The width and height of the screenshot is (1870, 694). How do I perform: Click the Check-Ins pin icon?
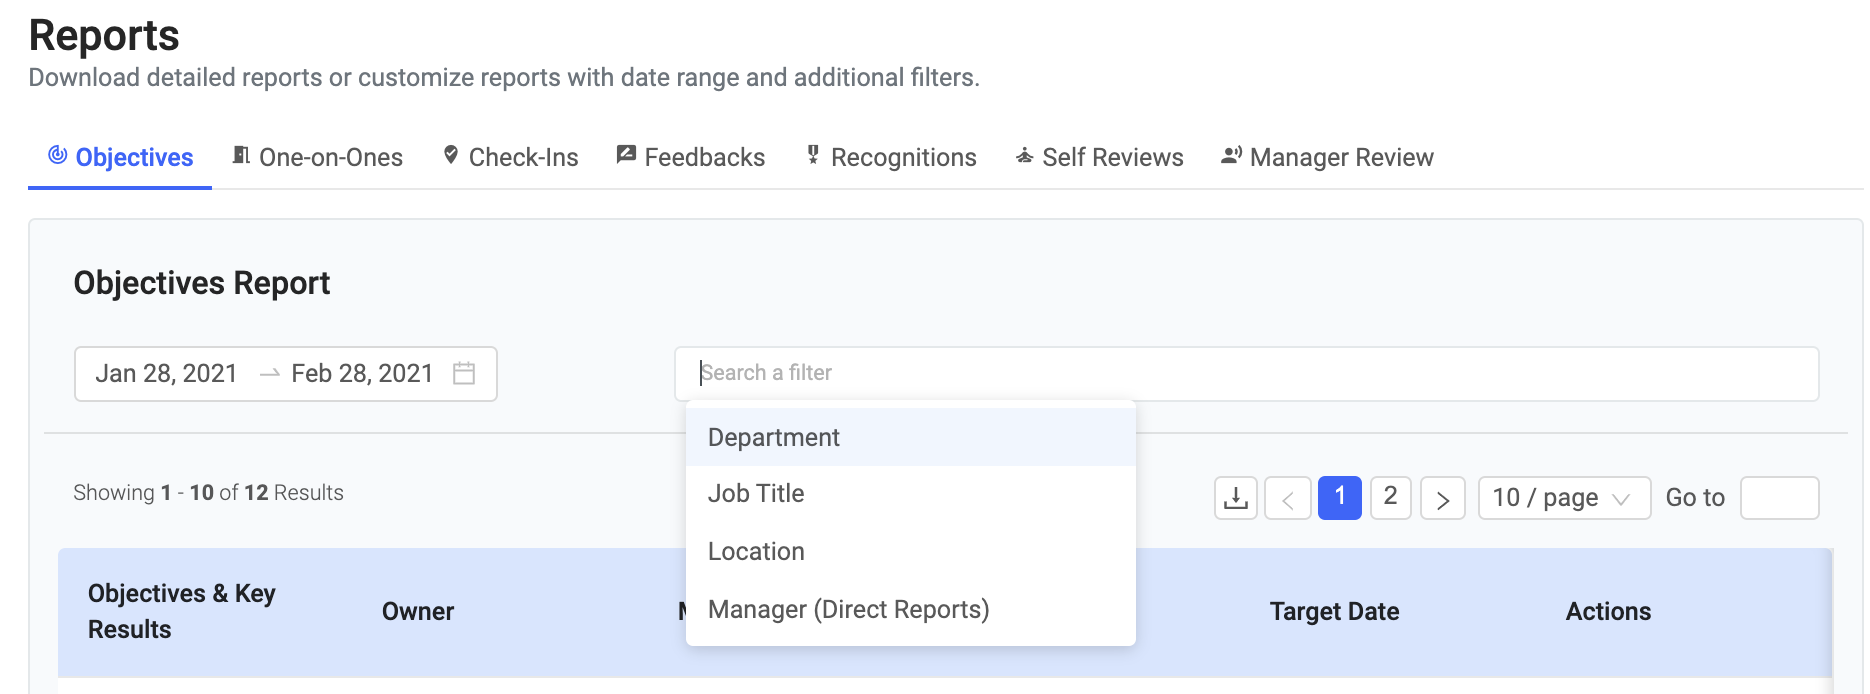[451, 155]
